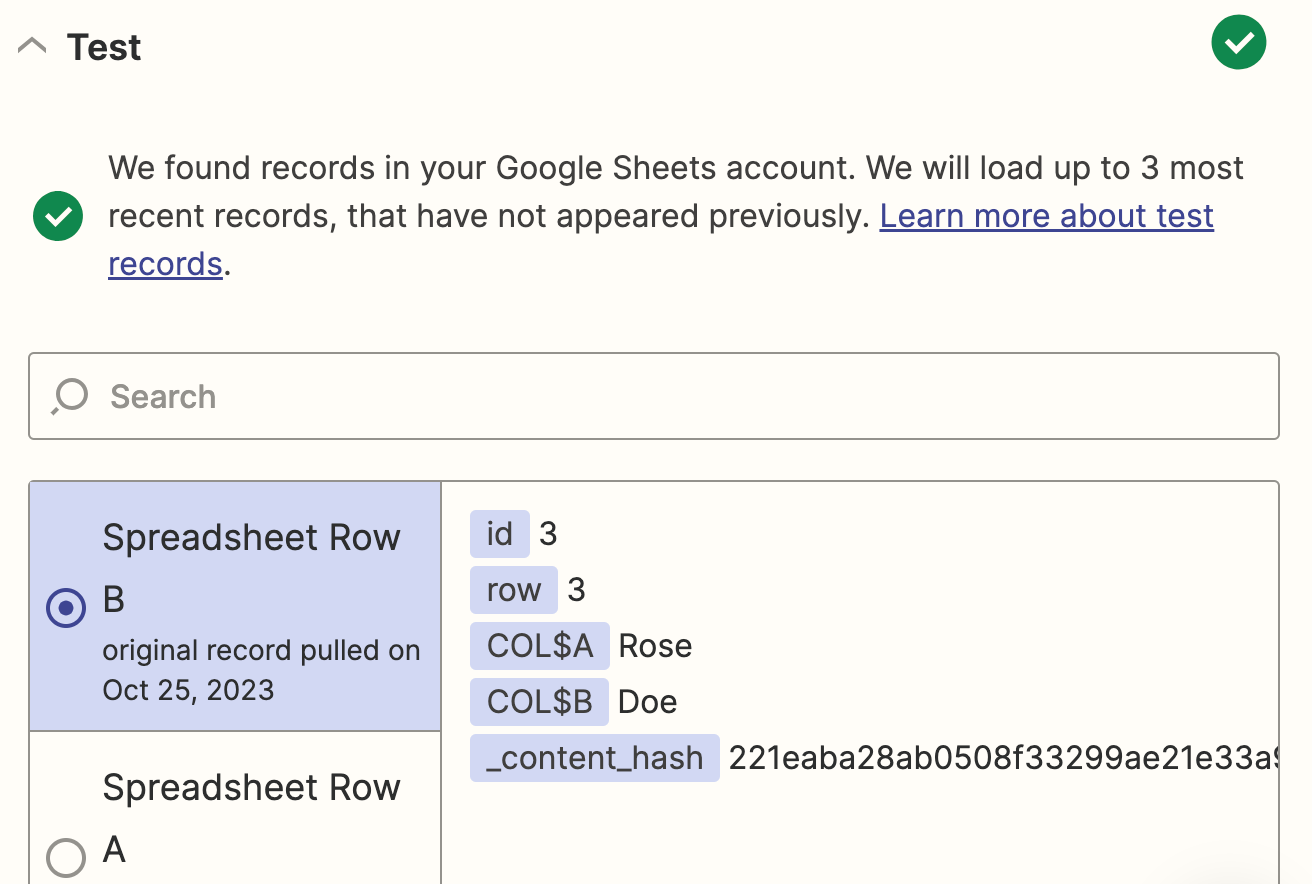Viewport: 1312px width, 884px height.
Task: Select the Spreadsheet Row B radio button
Action: coord(66,607)
